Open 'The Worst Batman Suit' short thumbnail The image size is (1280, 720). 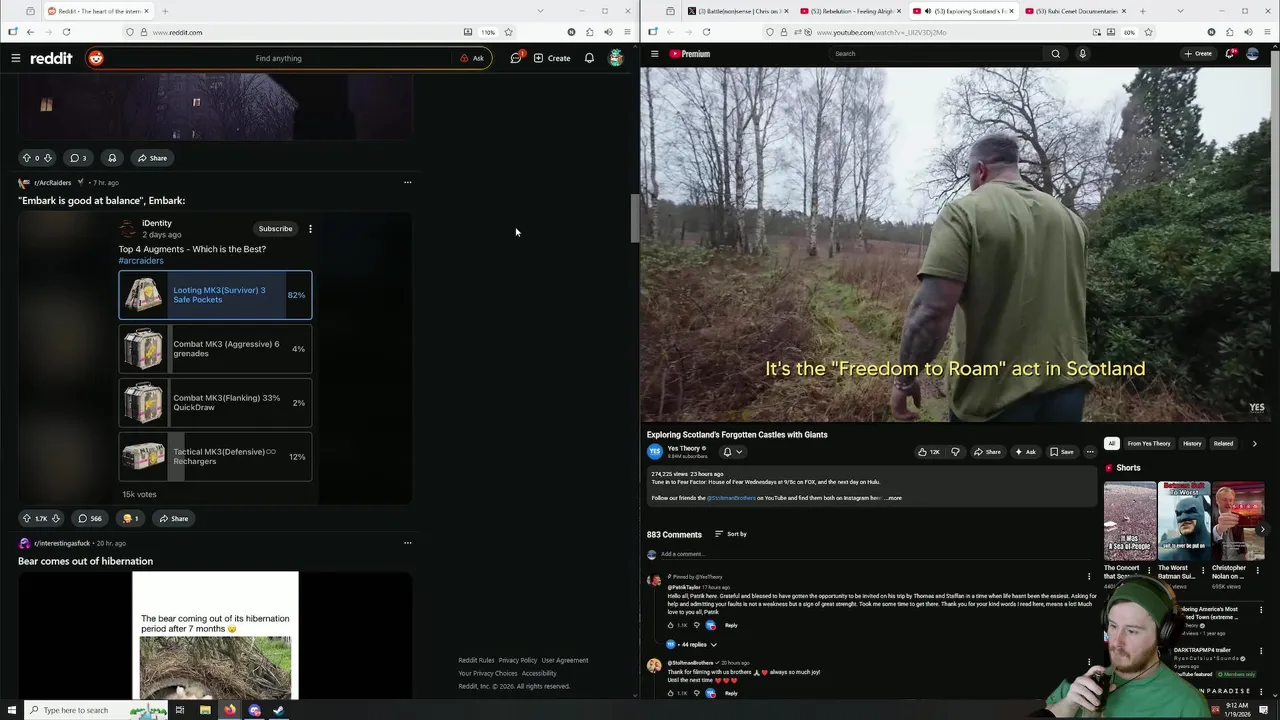(1184, 521)
